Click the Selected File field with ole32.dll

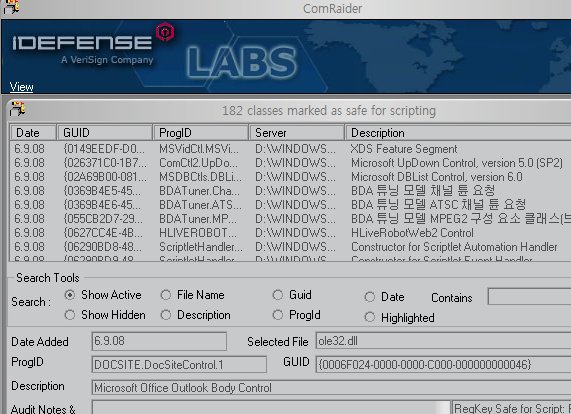tap(443, 341)
